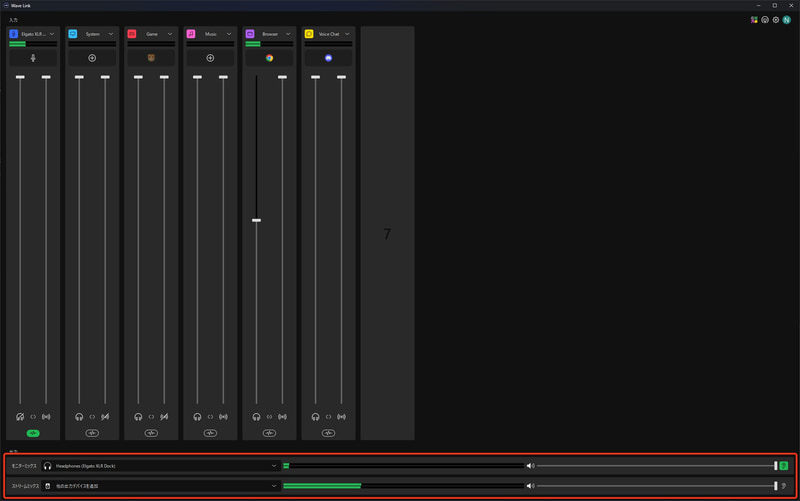Click the モニターミックス label

pyautogui.click(x=24, y=466)
